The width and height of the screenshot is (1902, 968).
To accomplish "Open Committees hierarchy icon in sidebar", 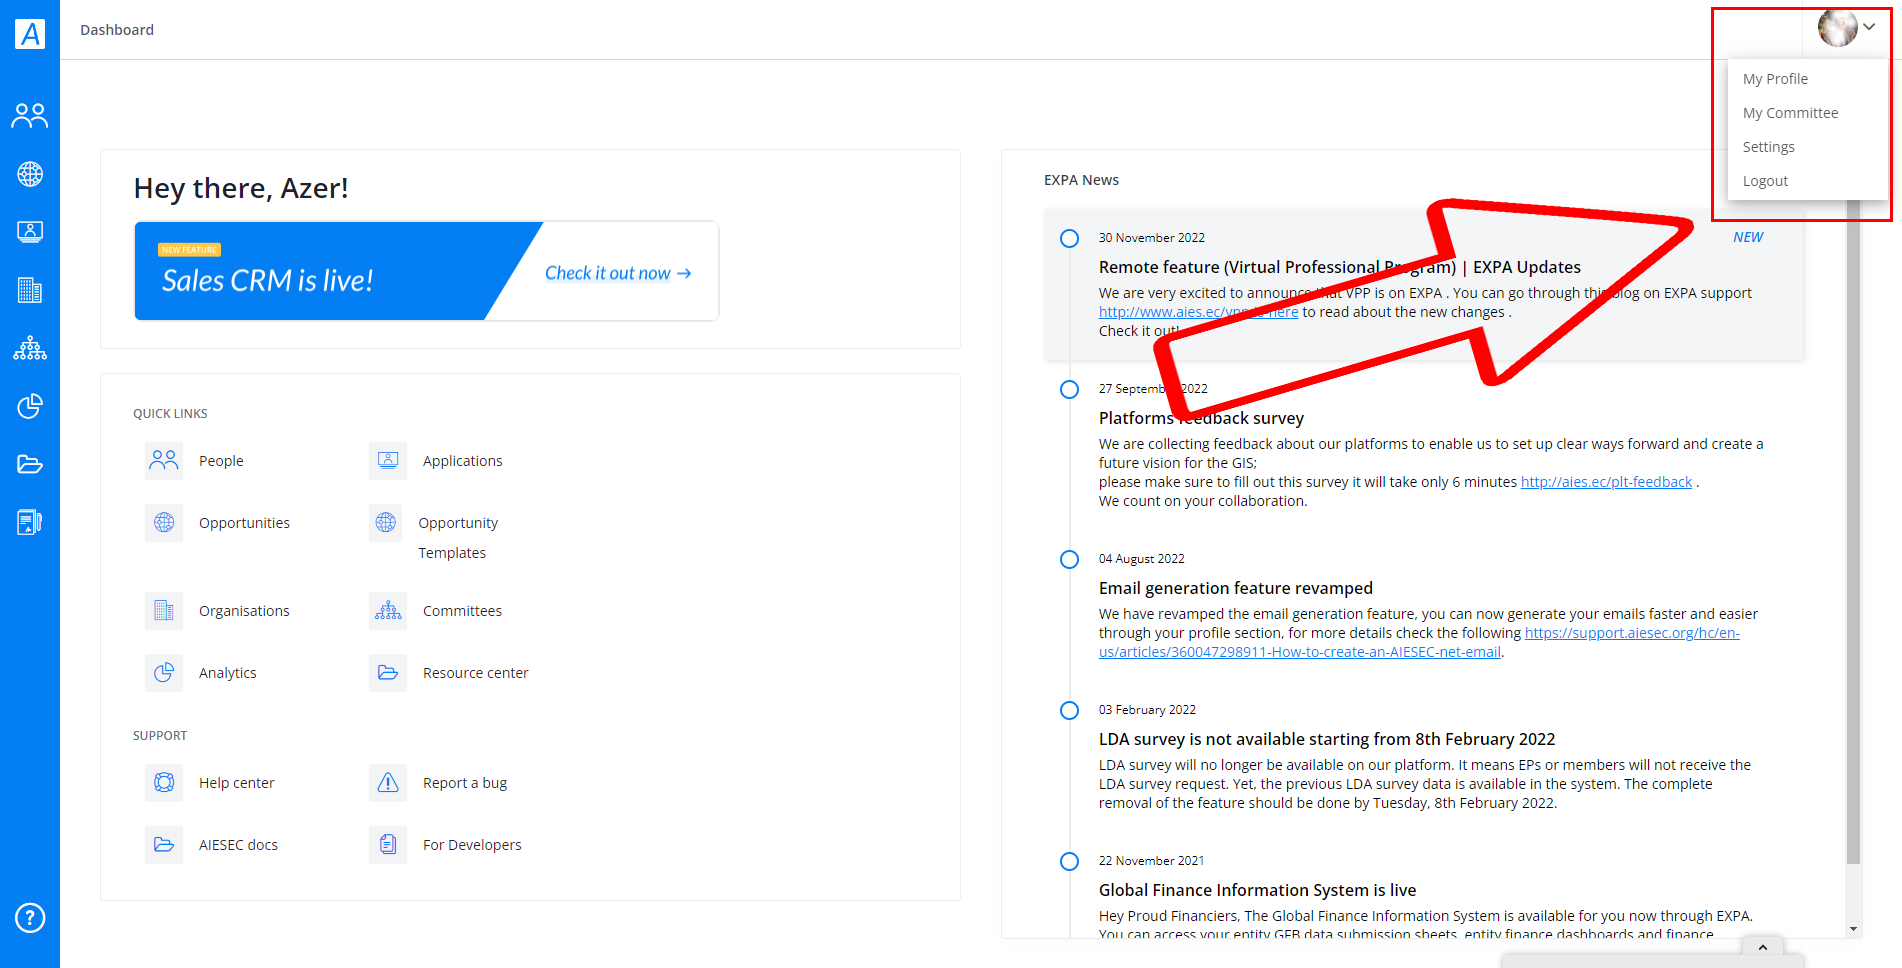I will 30,348.
